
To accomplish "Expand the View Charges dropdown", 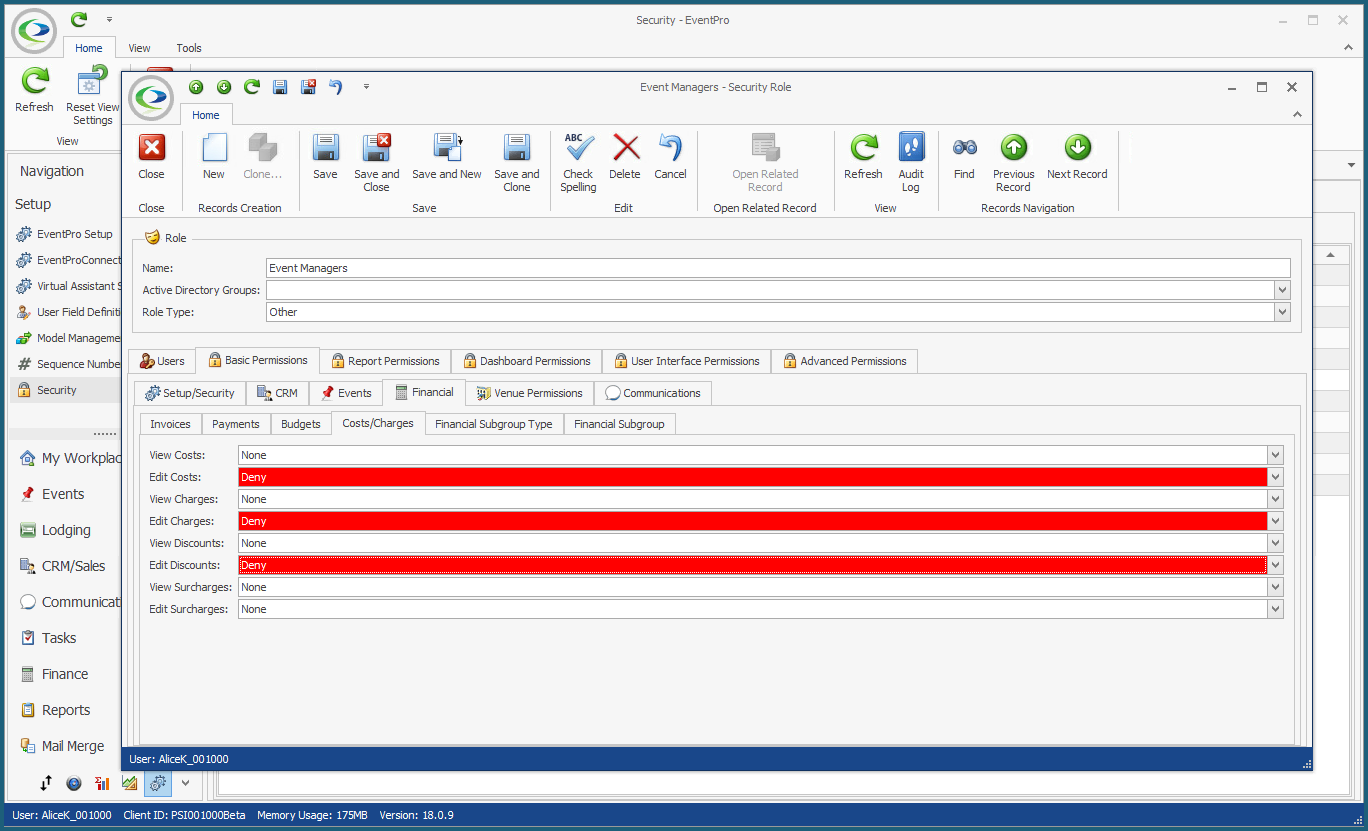I will tap(1275, 499).
